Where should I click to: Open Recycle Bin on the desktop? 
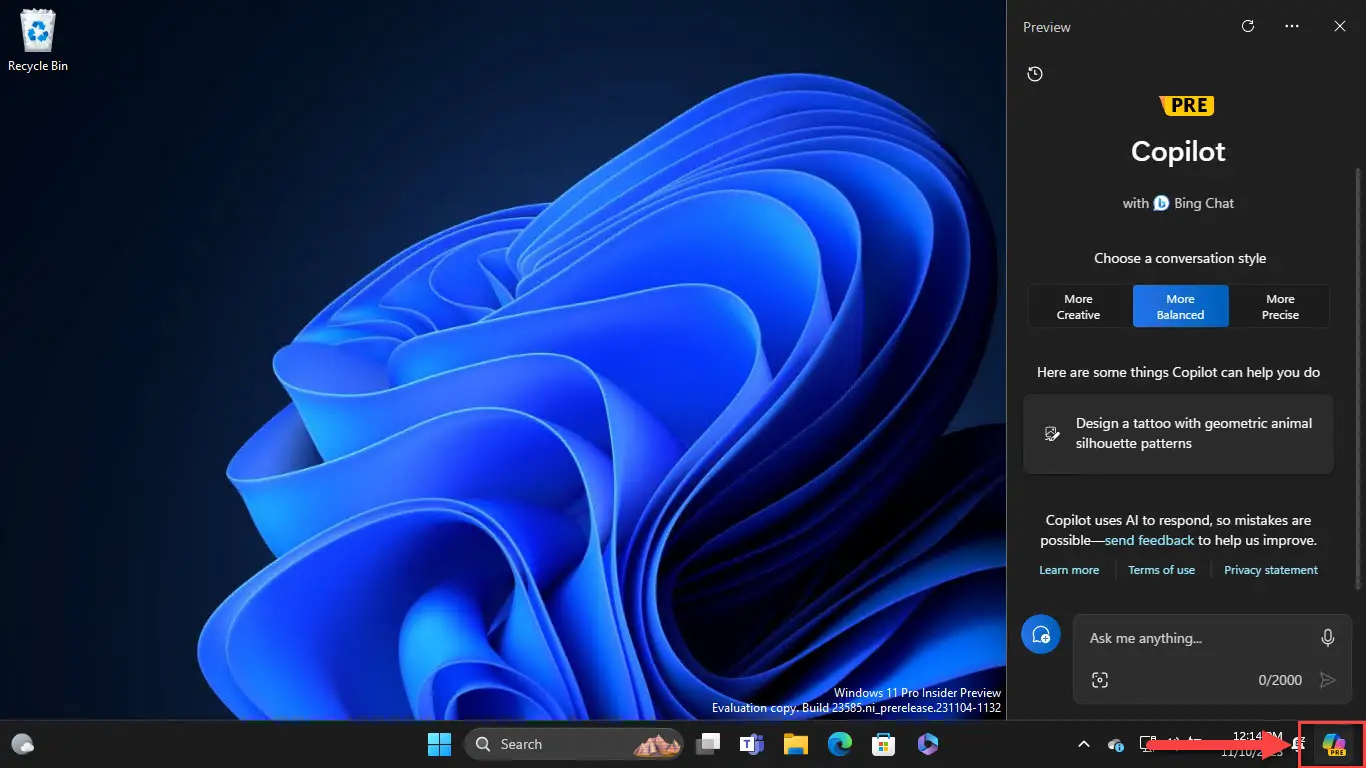(38, 40)
